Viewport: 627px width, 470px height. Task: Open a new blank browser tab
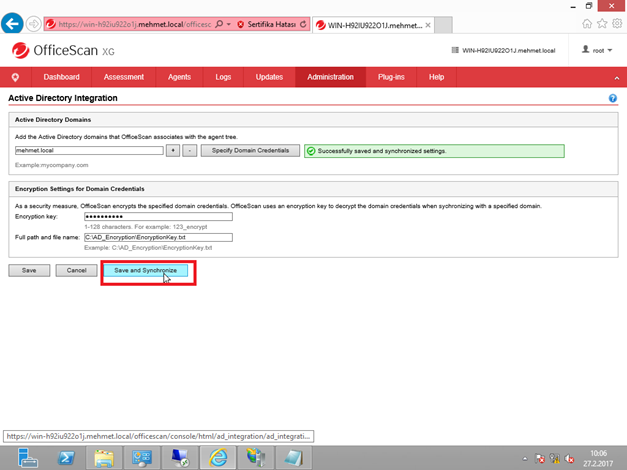point(443,25)
